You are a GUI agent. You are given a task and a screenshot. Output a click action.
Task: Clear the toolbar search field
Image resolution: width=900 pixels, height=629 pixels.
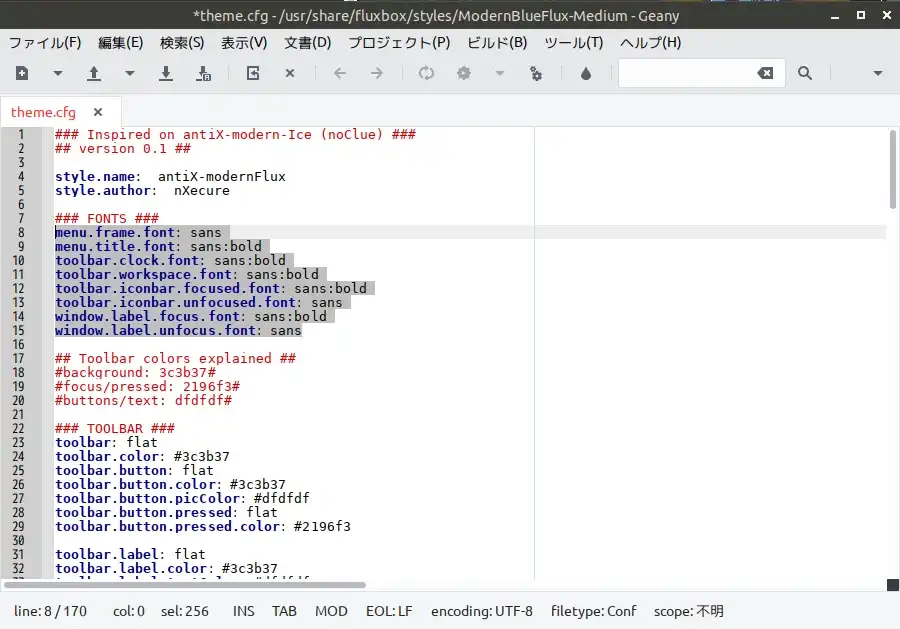click(x=764, y=73)
